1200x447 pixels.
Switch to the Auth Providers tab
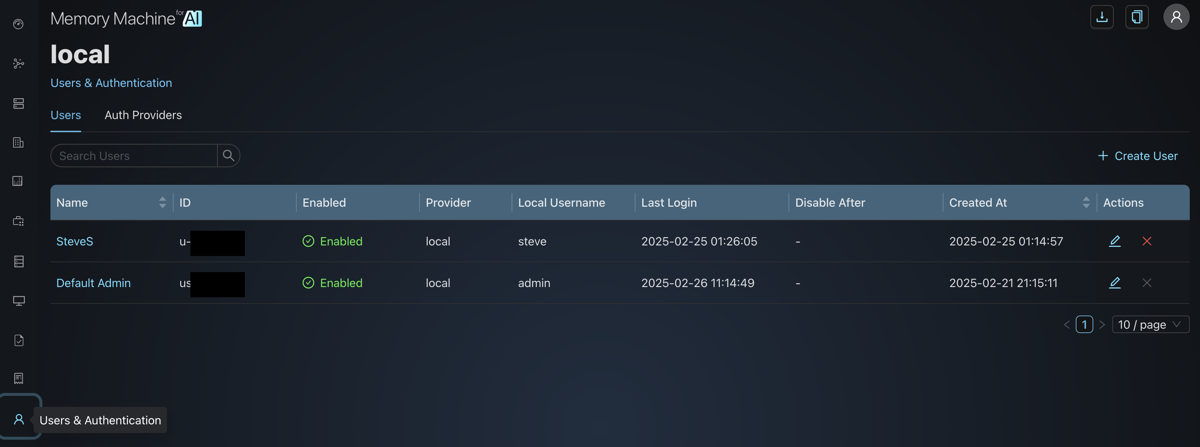click(143, 115)
